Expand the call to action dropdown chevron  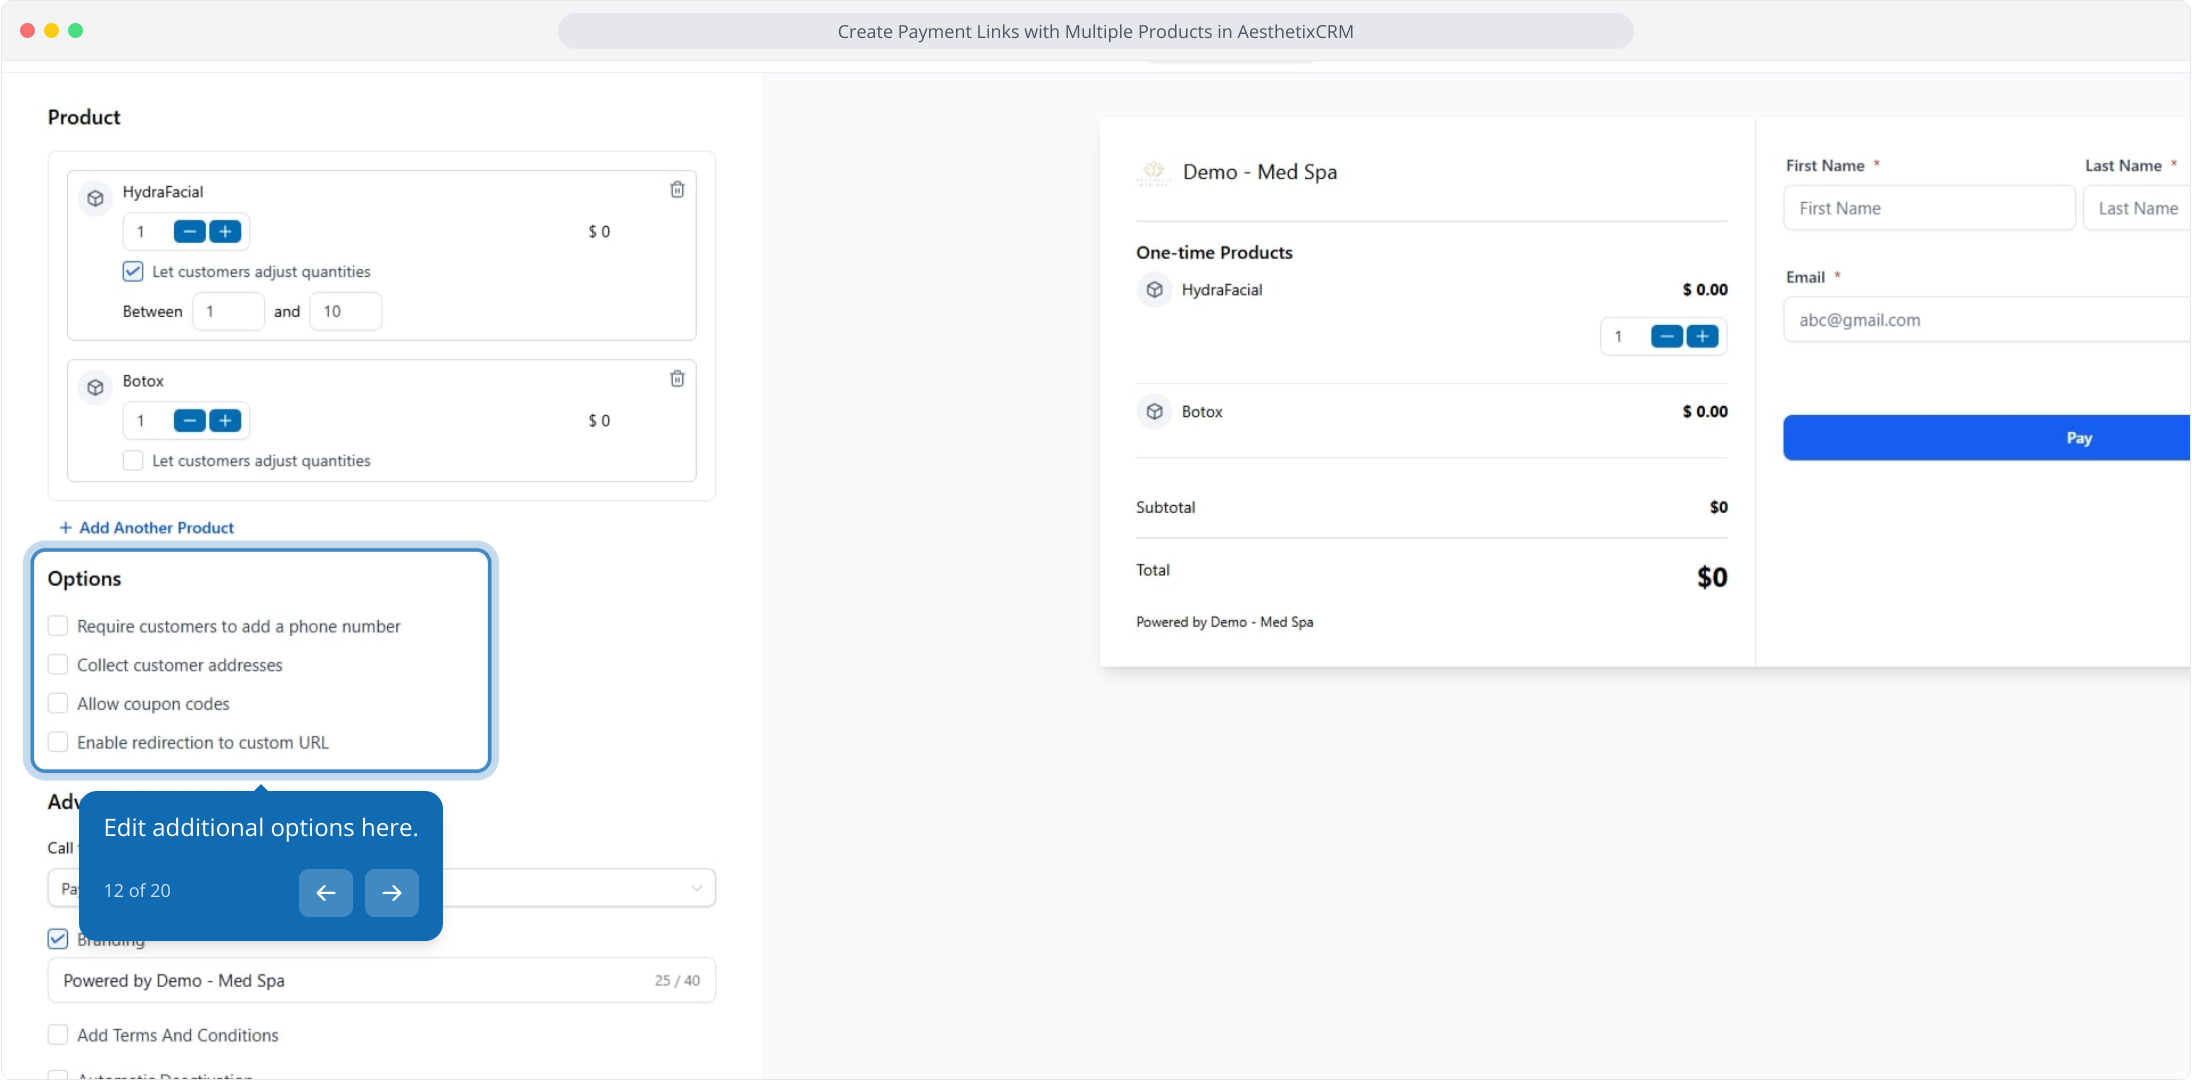point(696,888)
